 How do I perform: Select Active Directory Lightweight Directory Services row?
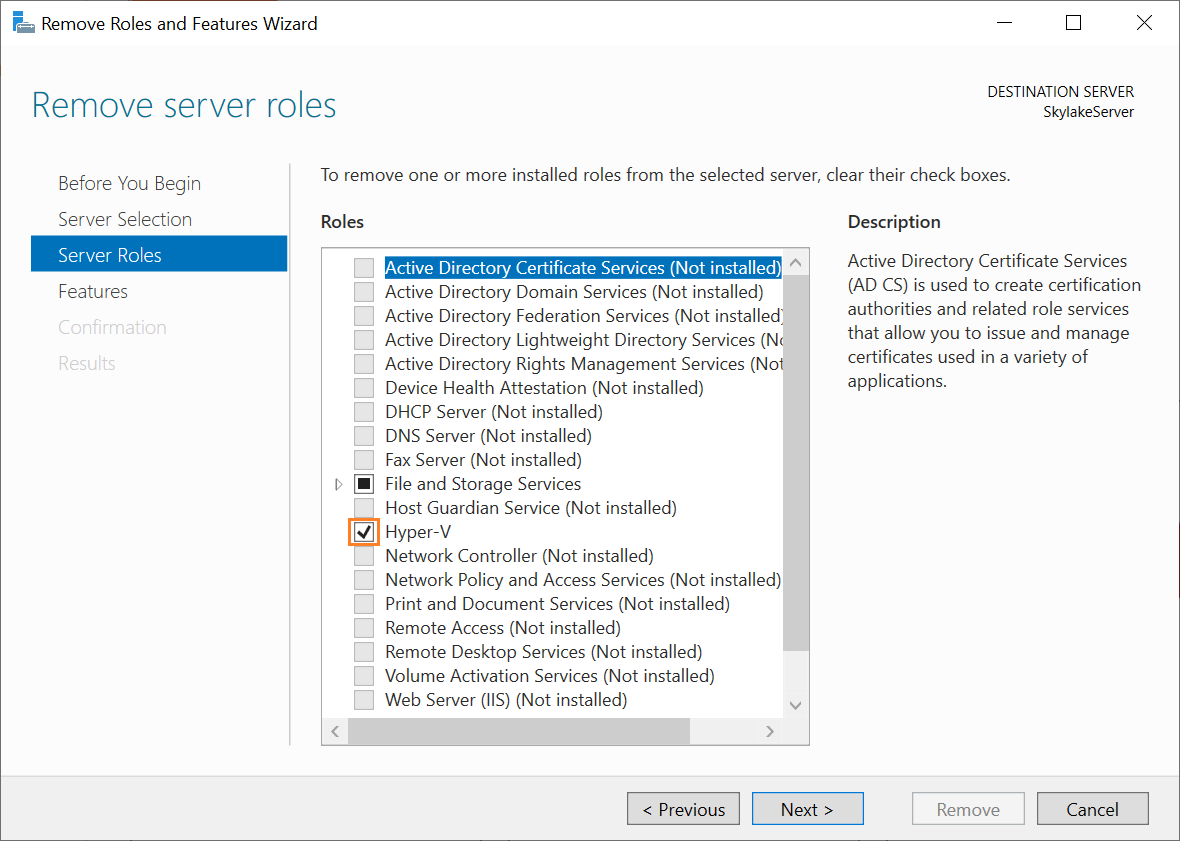pyautogui.click(x=584, y=340)
